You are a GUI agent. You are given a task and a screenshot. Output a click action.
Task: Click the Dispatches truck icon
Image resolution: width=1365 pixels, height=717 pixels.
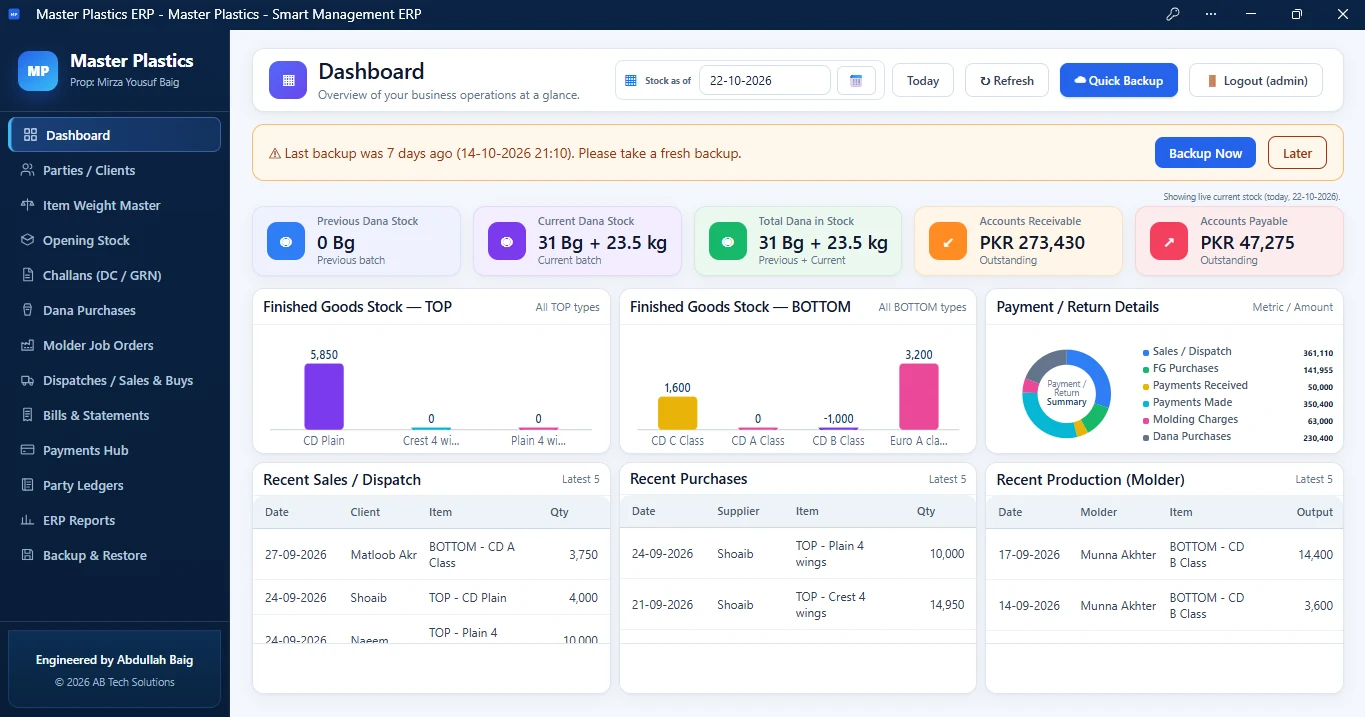coord(27,380)
